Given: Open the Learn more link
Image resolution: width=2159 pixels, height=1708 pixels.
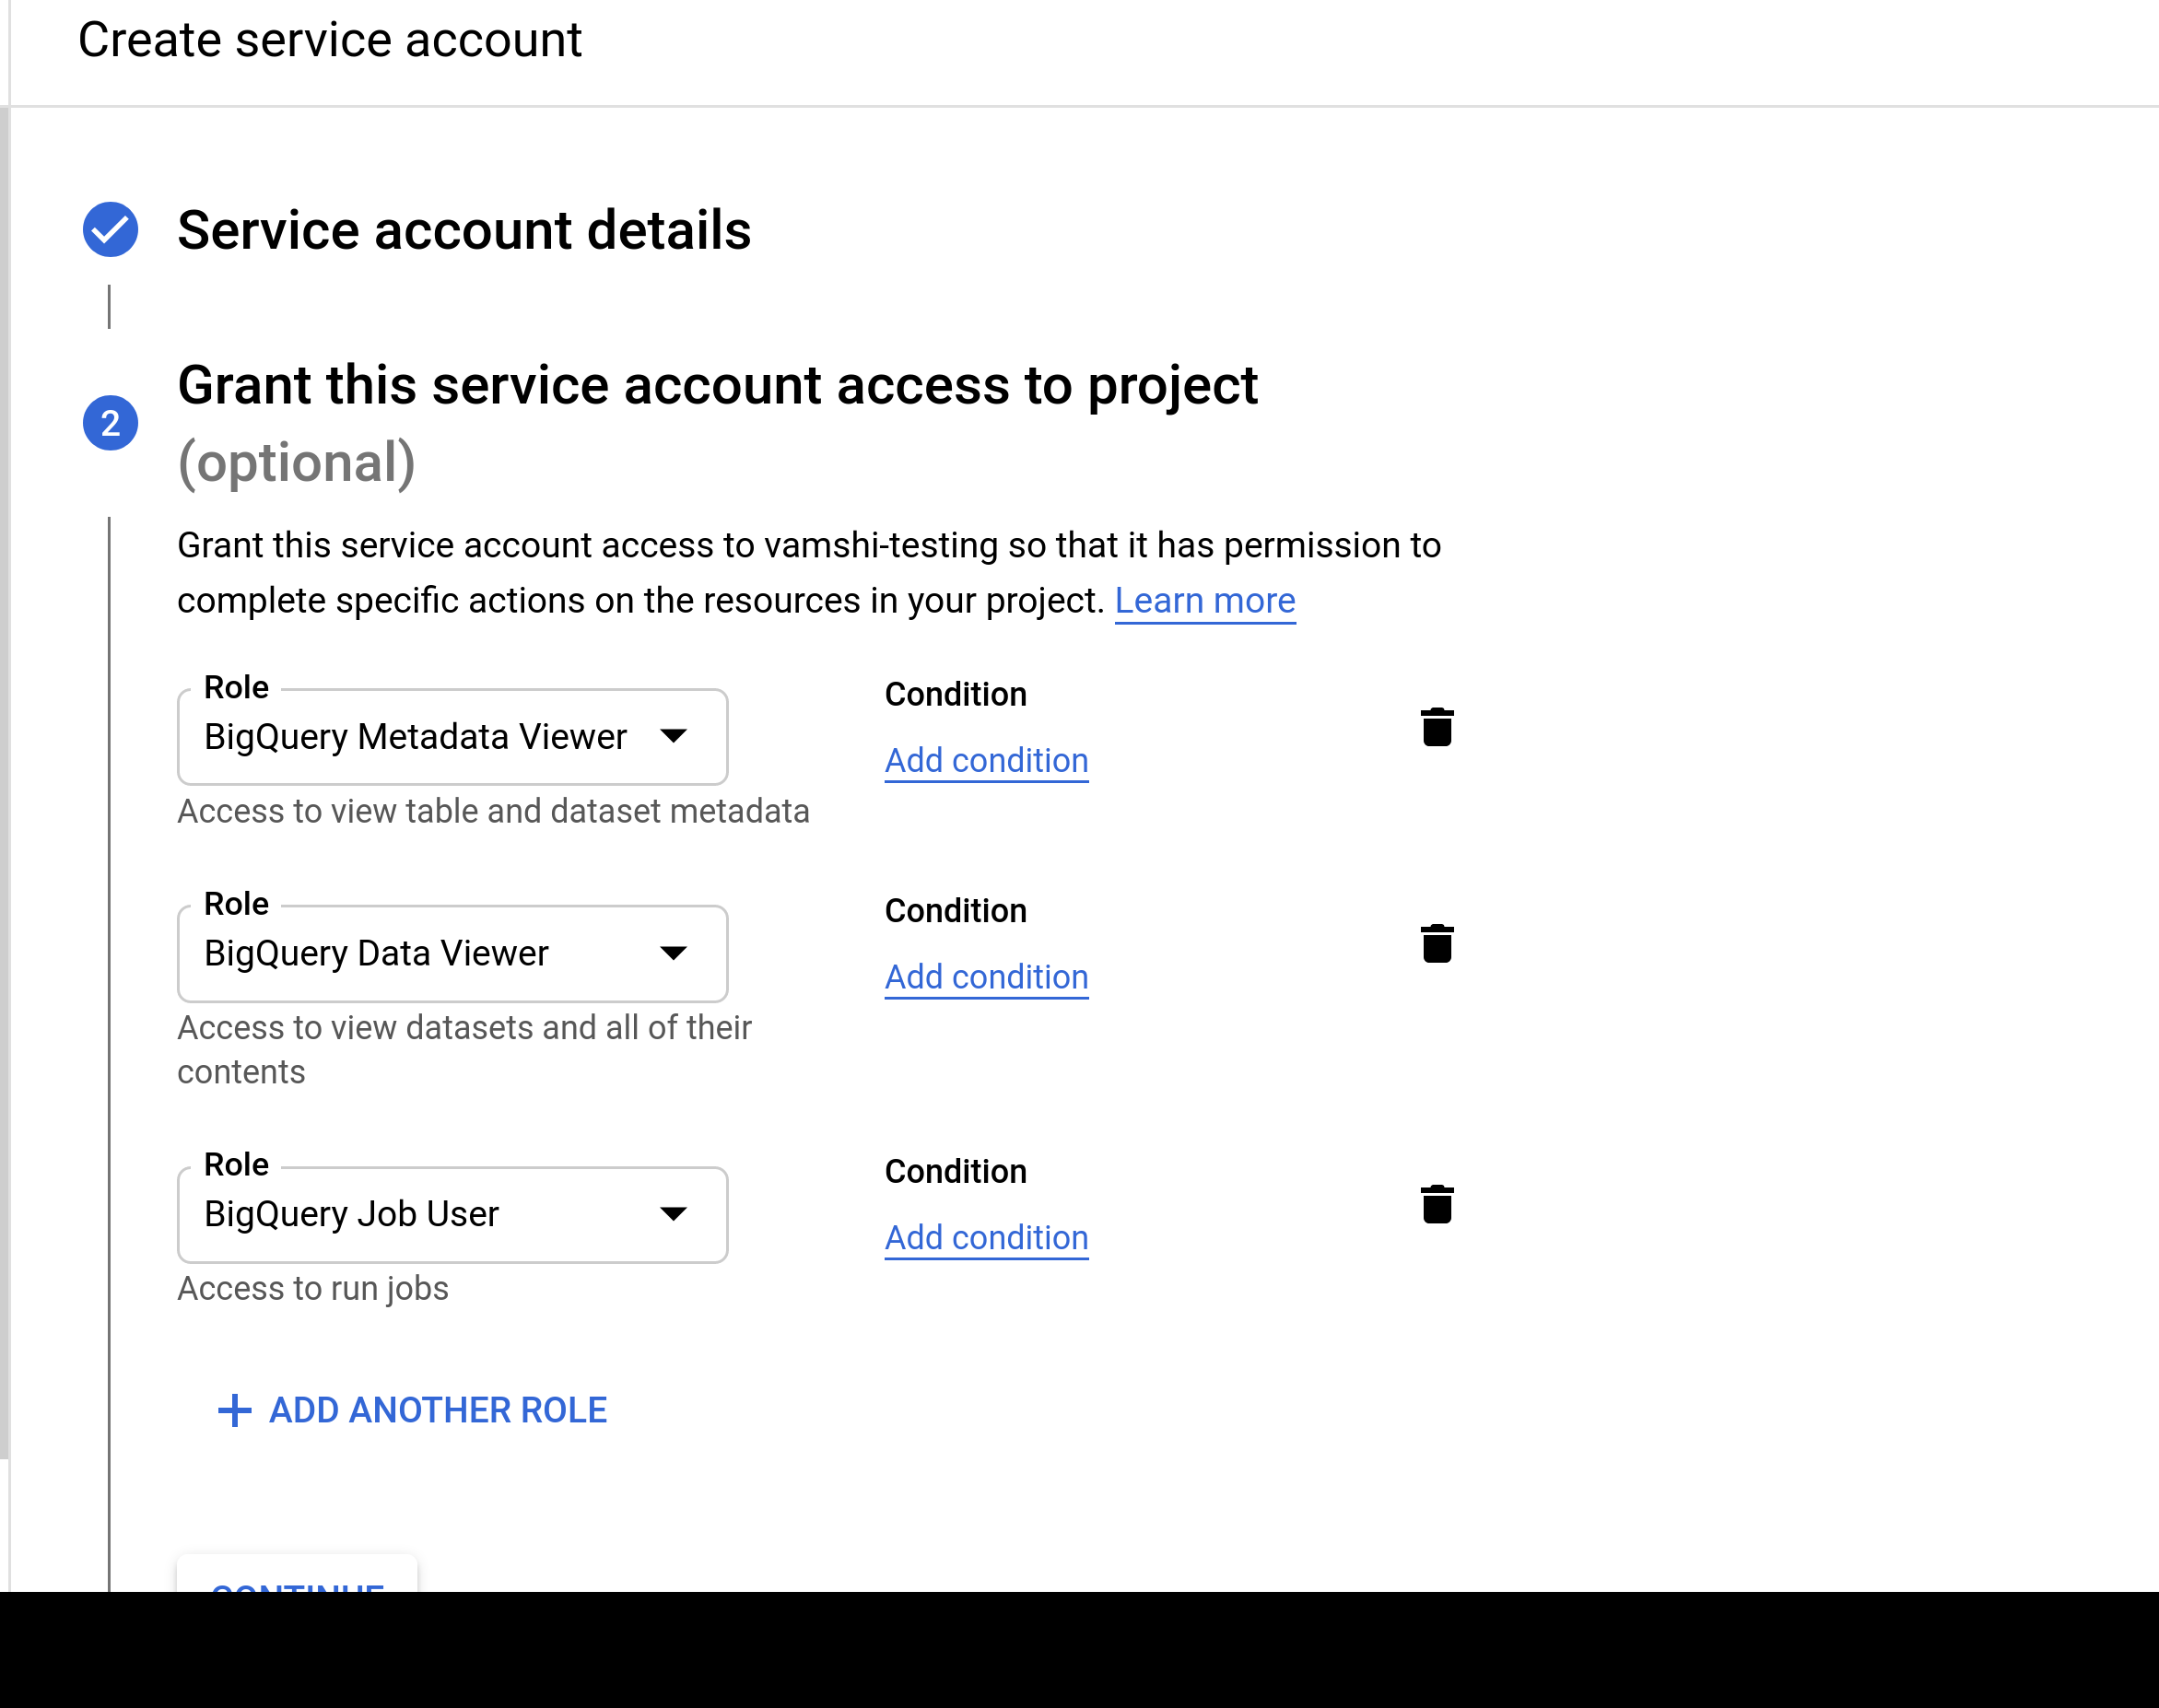Looking at the screenshot, I should (1205, 600).
